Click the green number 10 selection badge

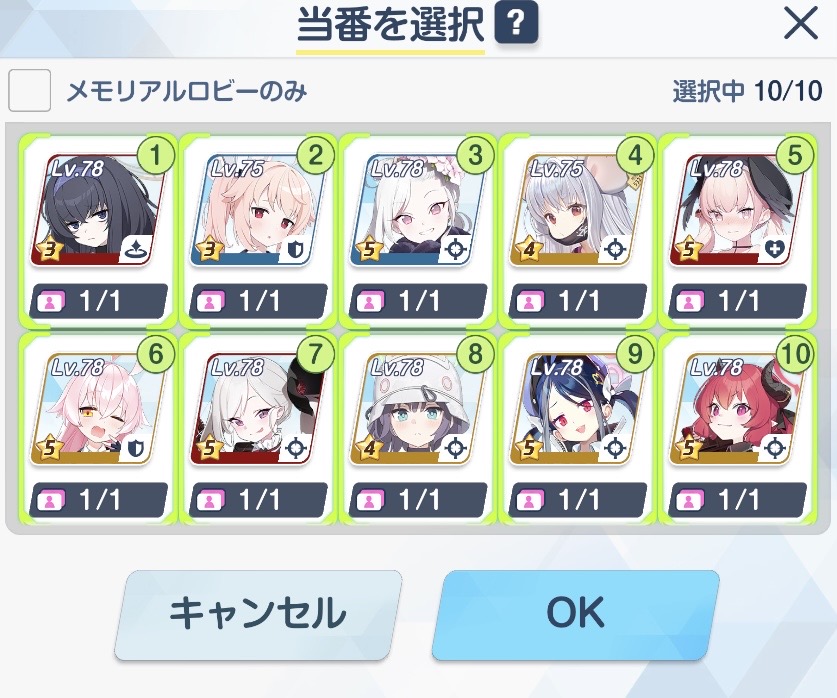pos(795,354)
